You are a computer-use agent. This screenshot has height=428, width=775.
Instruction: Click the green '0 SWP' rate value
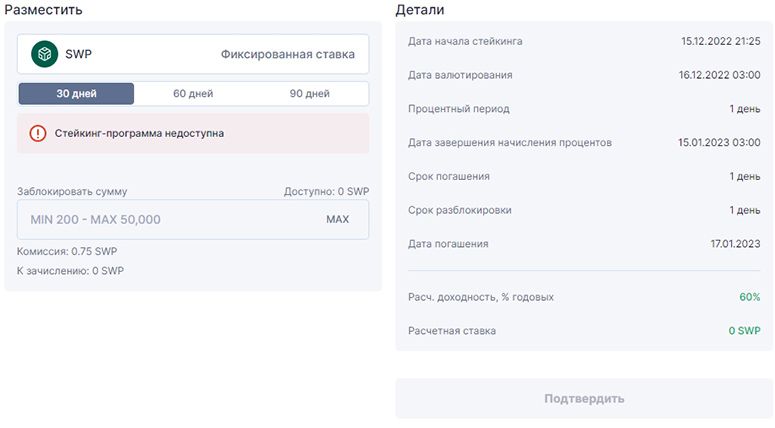coord(744,331)
